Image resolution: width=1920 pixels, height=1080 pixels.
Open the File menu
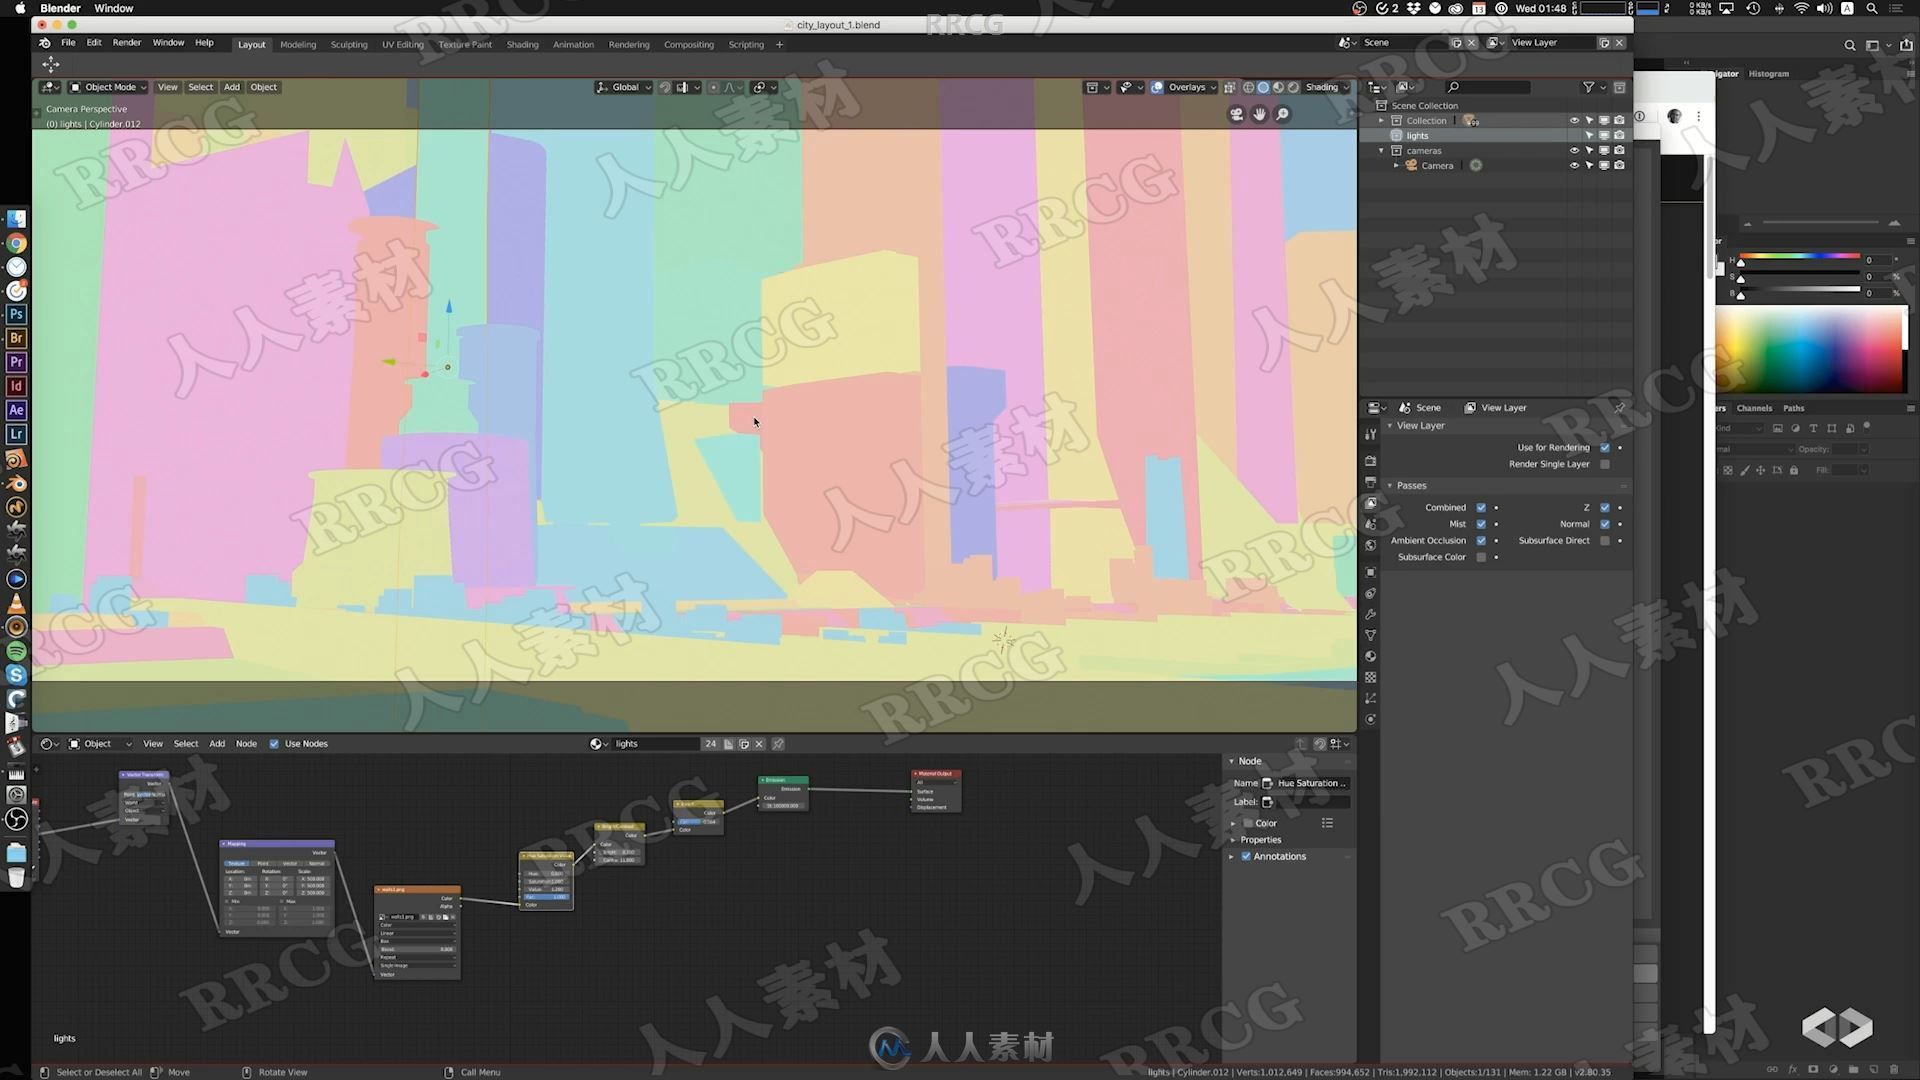68,43
